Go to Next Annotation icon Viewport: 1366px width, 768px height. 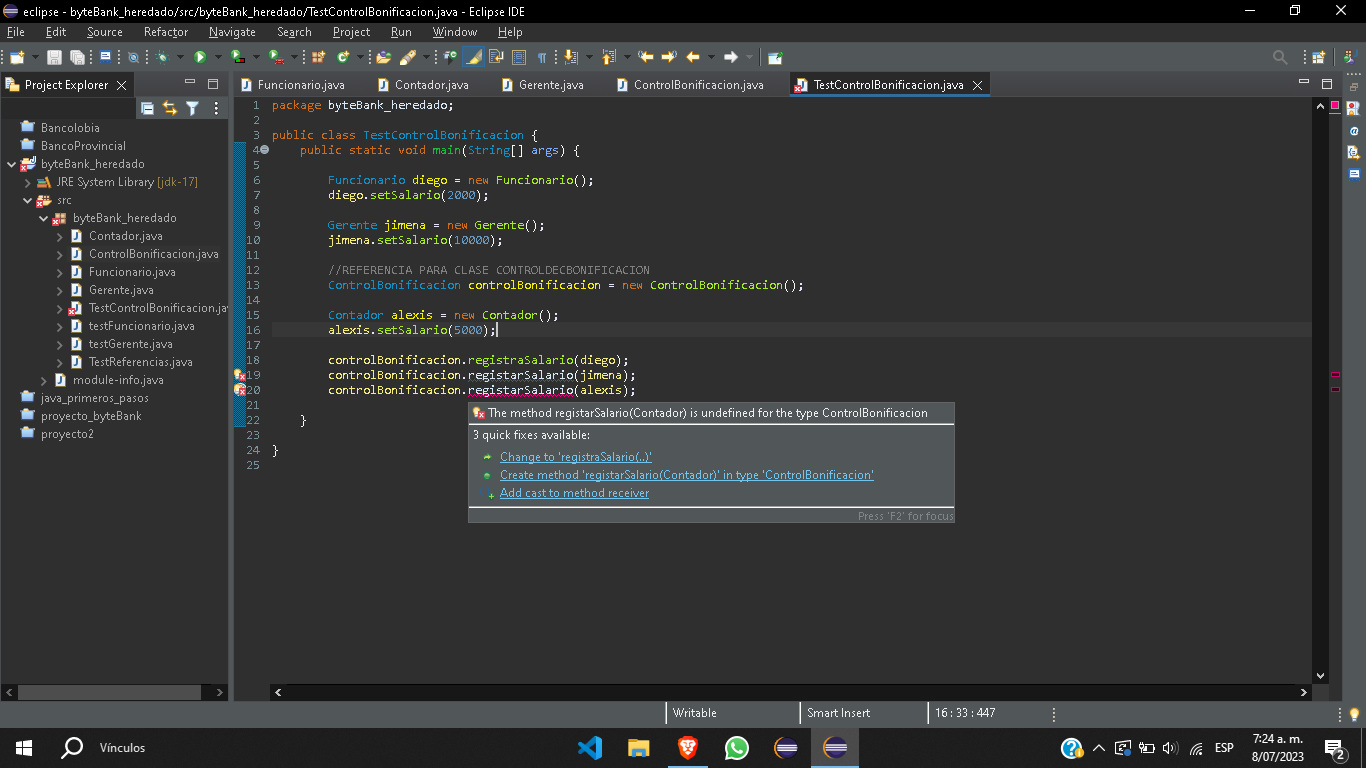pos(570,57)
